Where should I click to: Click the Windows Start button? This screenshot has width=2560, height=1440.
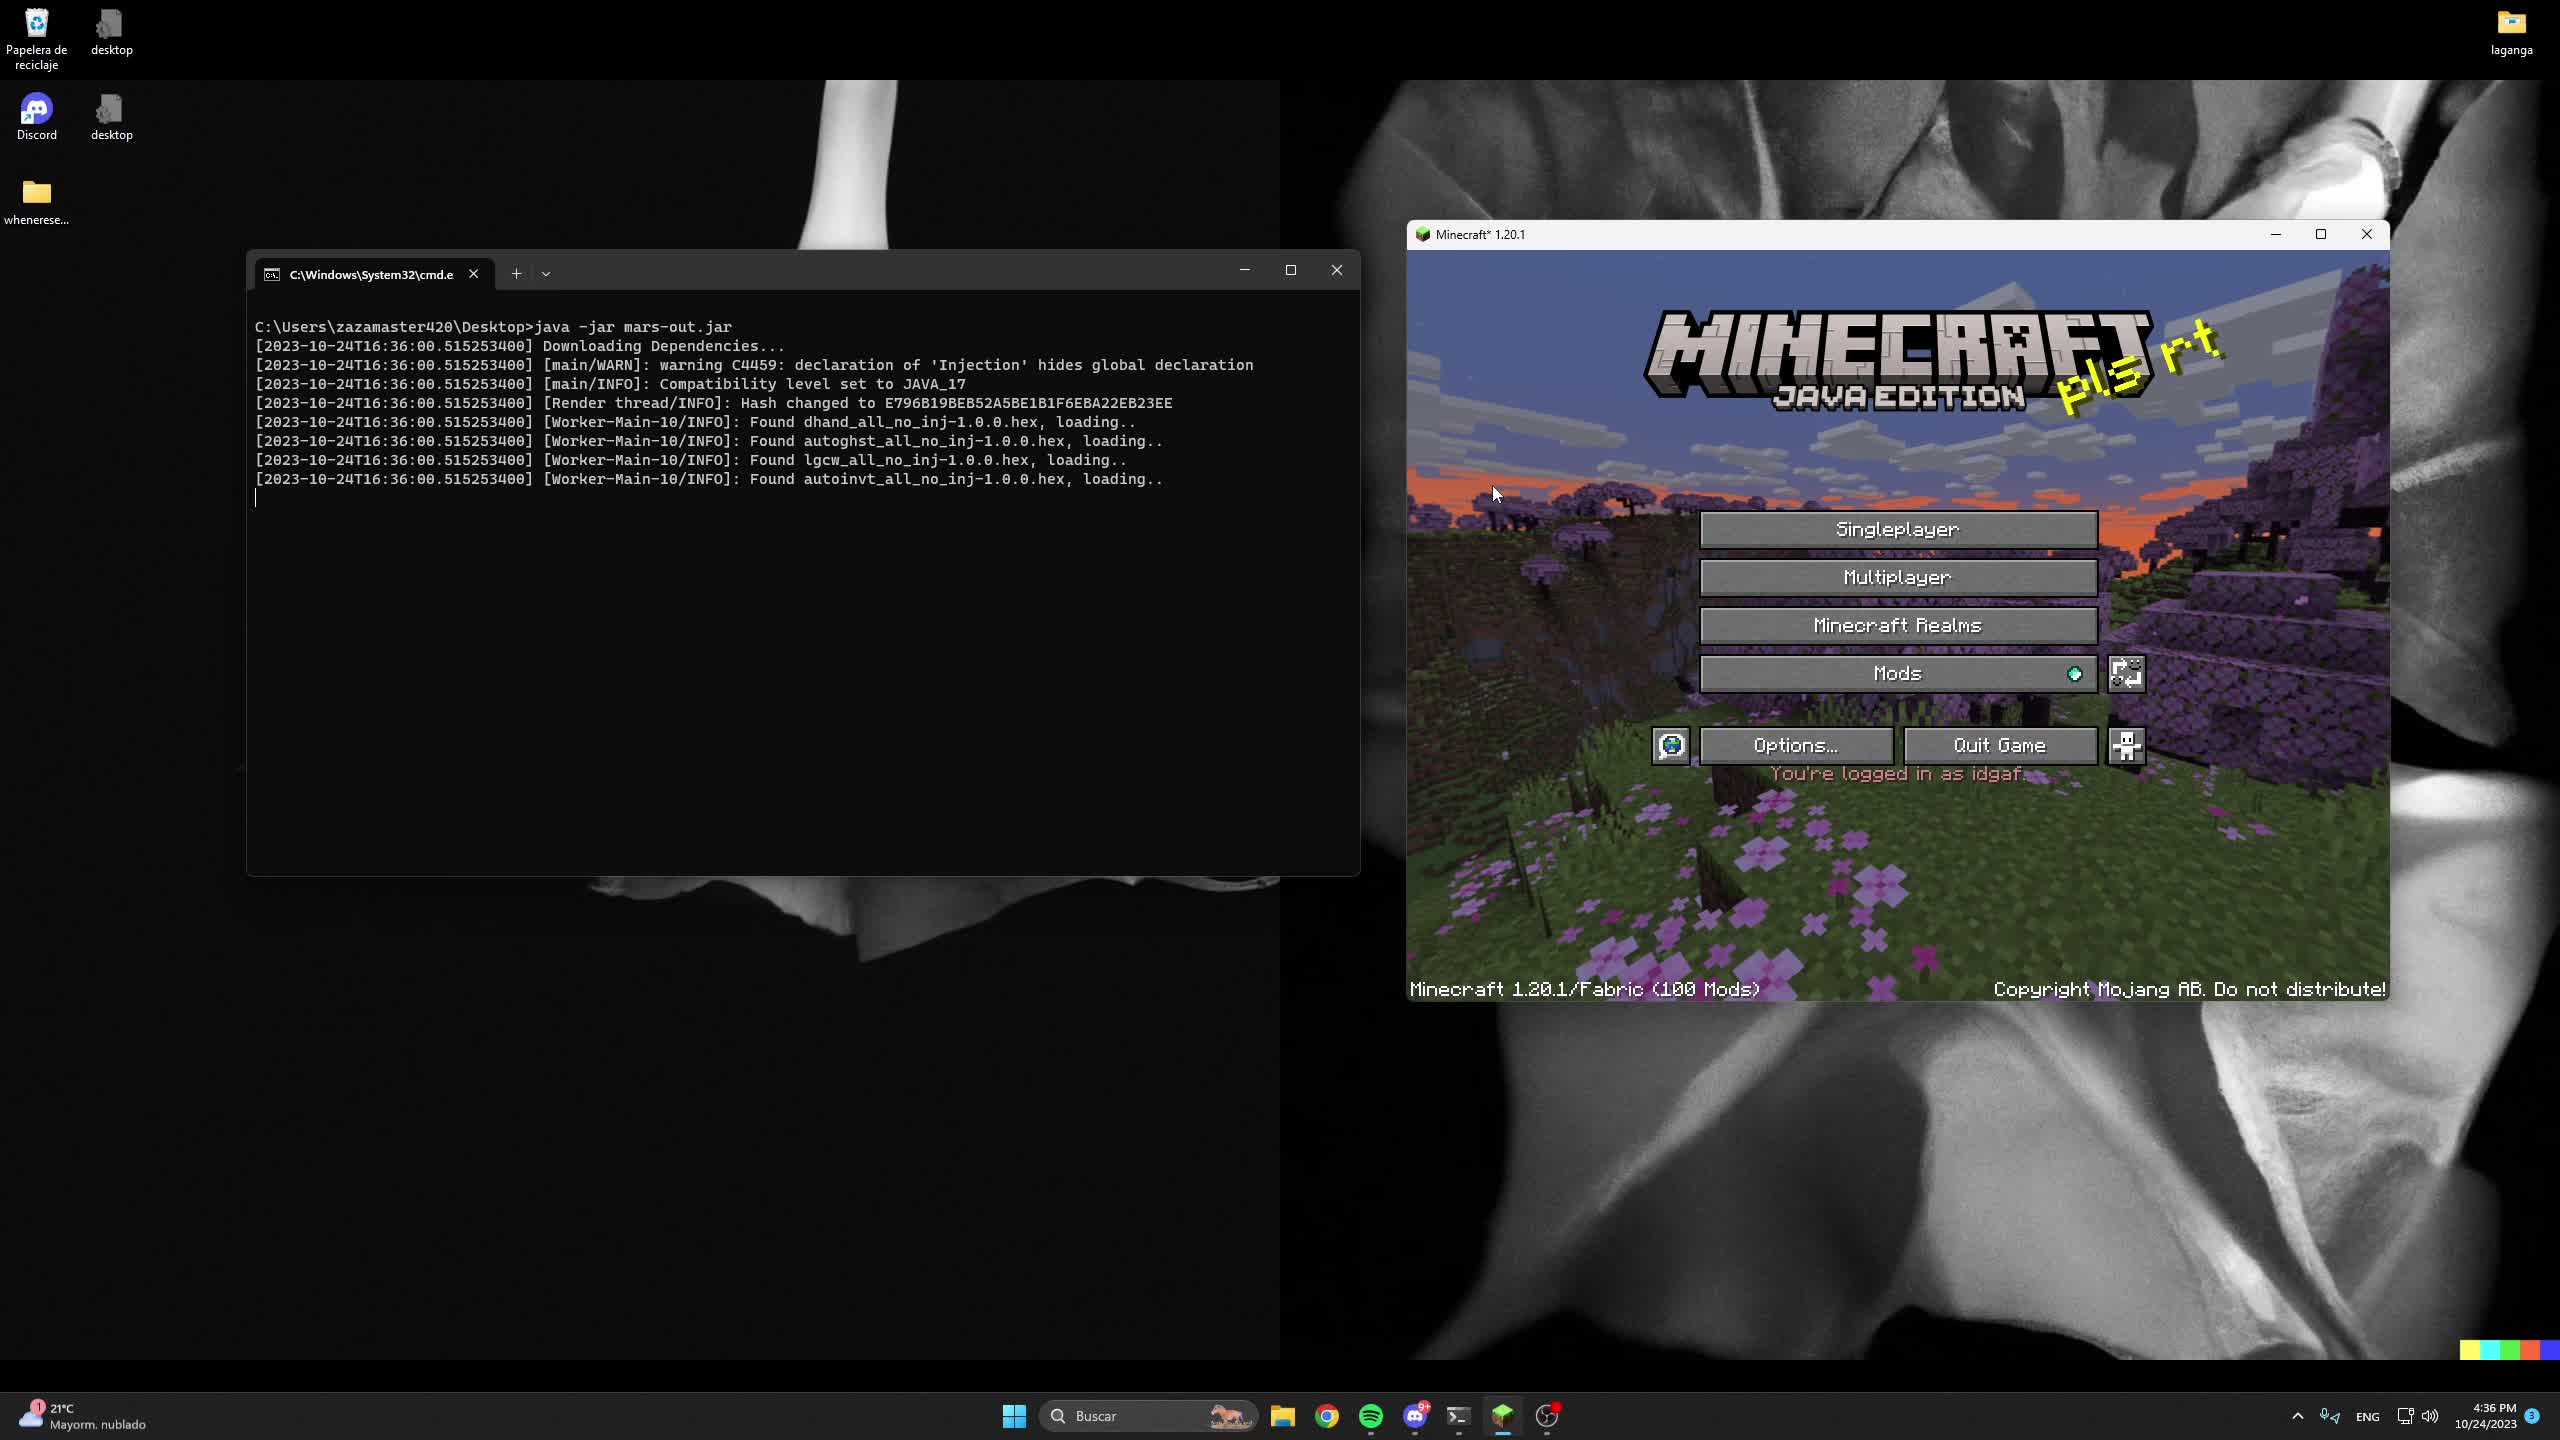pos(1014,1416)
